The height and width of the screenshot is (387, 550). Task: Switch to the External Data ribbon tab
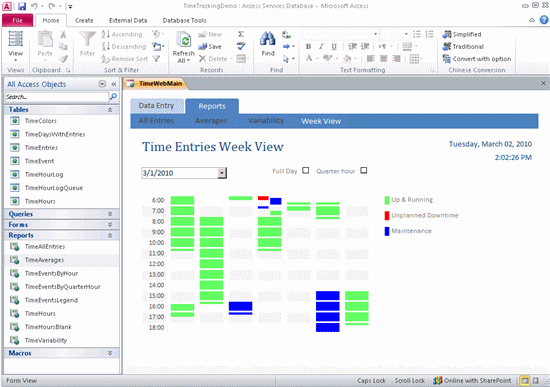point(128,20)
